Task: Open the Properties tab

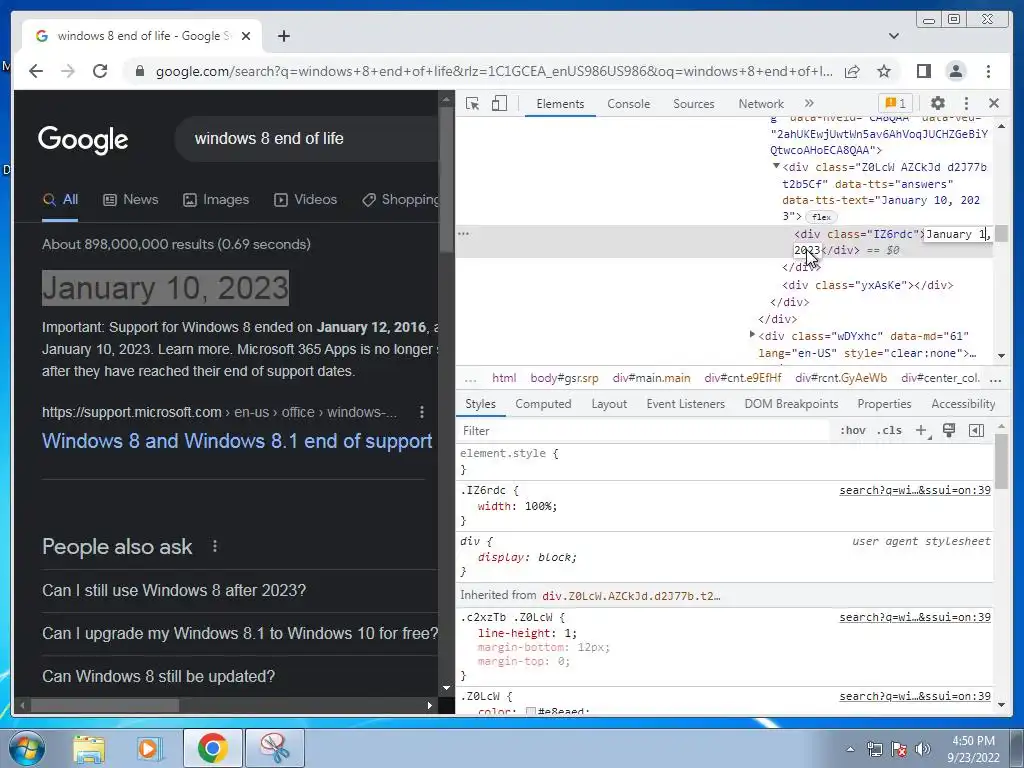Action: pyautogui.click(x=884, y=404)
